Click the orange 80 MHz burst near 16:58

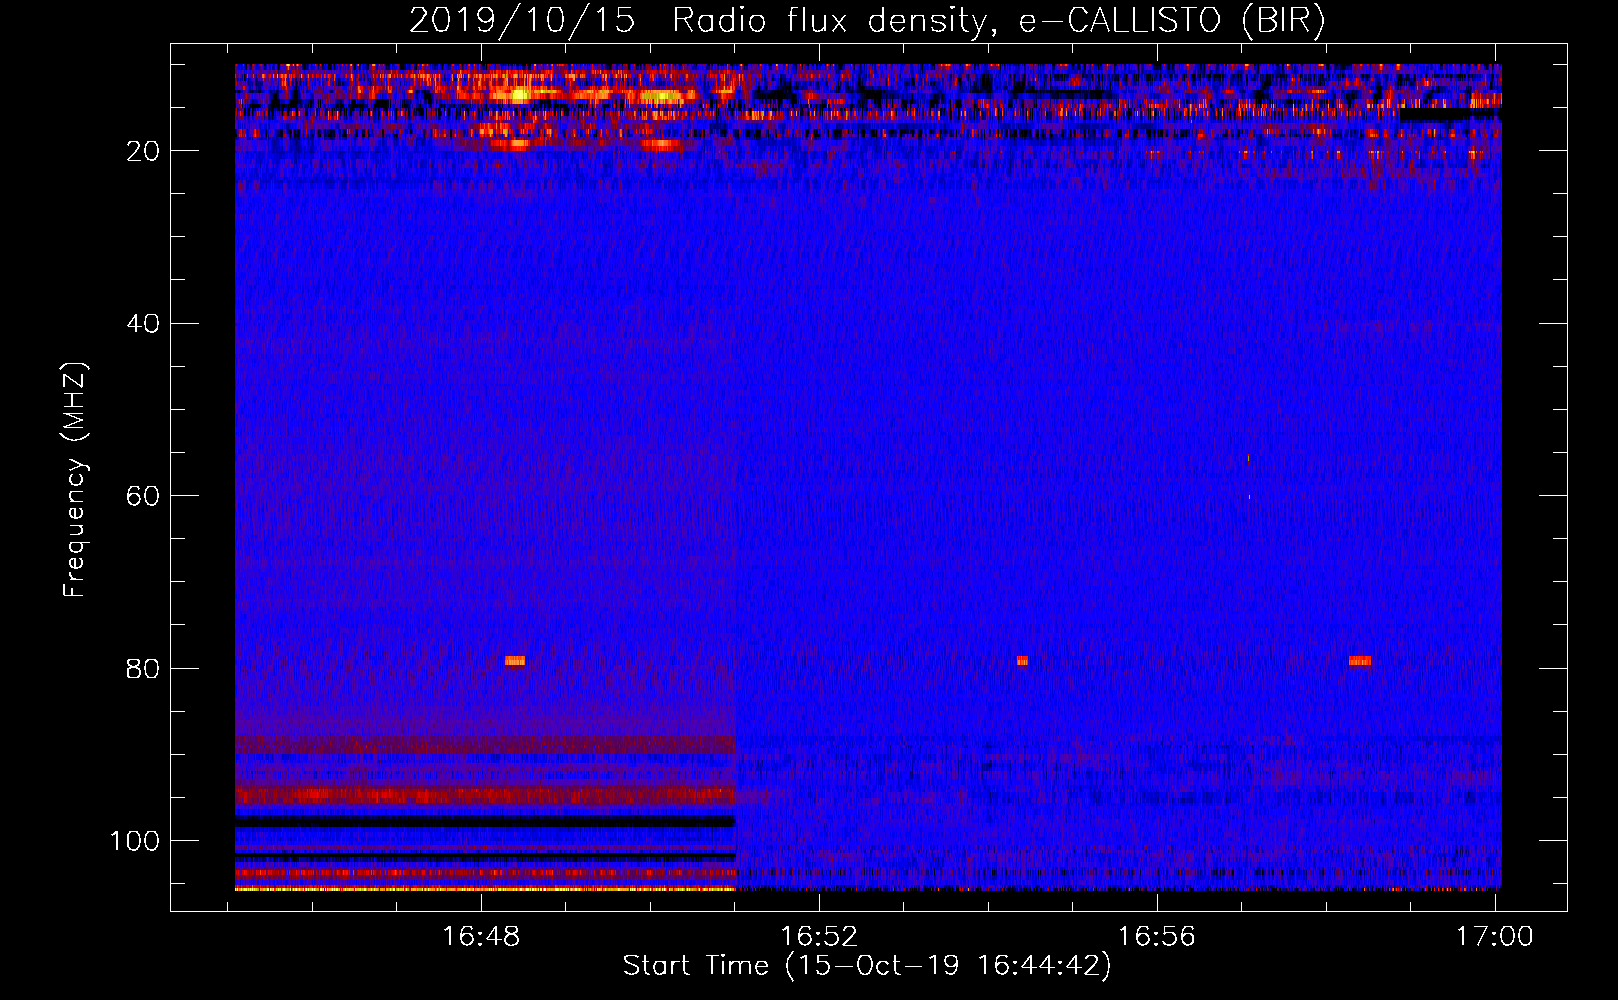pos(1360,661)
